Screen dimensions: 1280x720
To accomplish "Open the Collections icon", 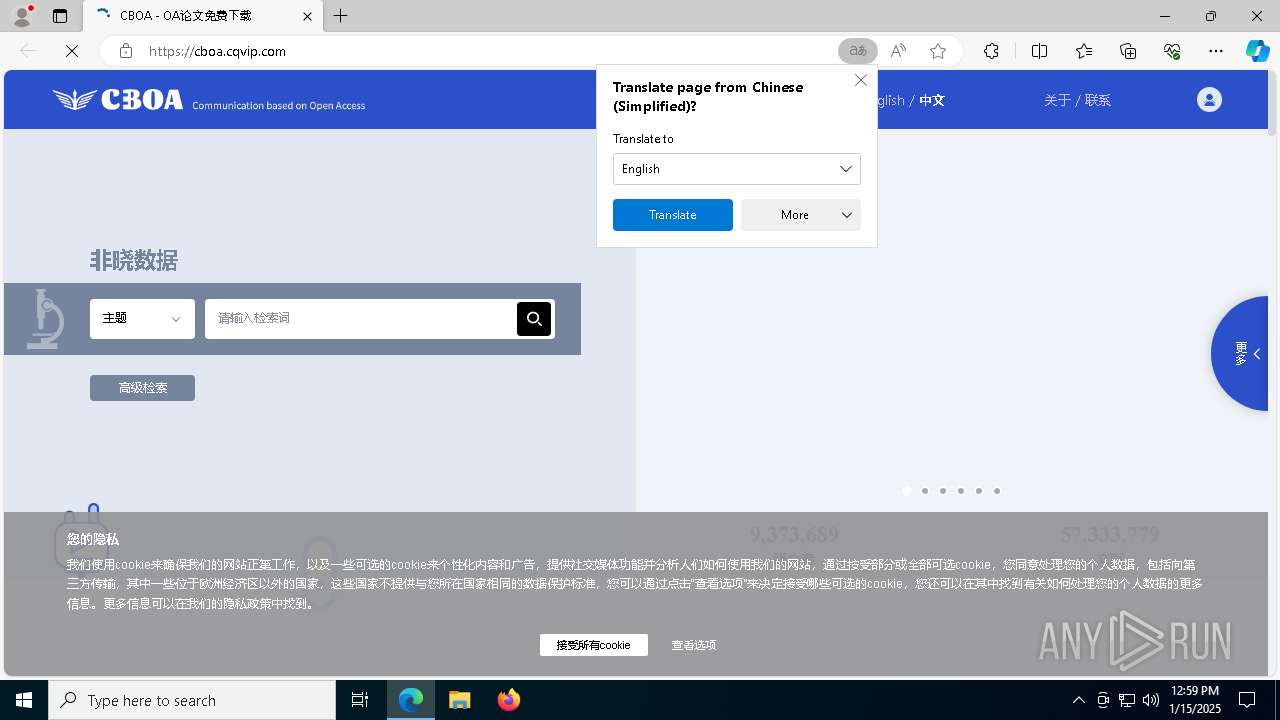I will pyautogui.click(x=1128, y=51).
